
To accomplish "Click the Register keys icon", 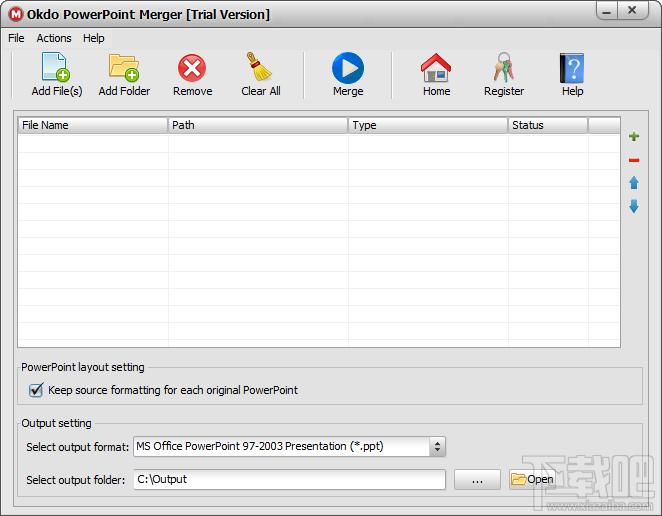I will click(x=504, y=67).
